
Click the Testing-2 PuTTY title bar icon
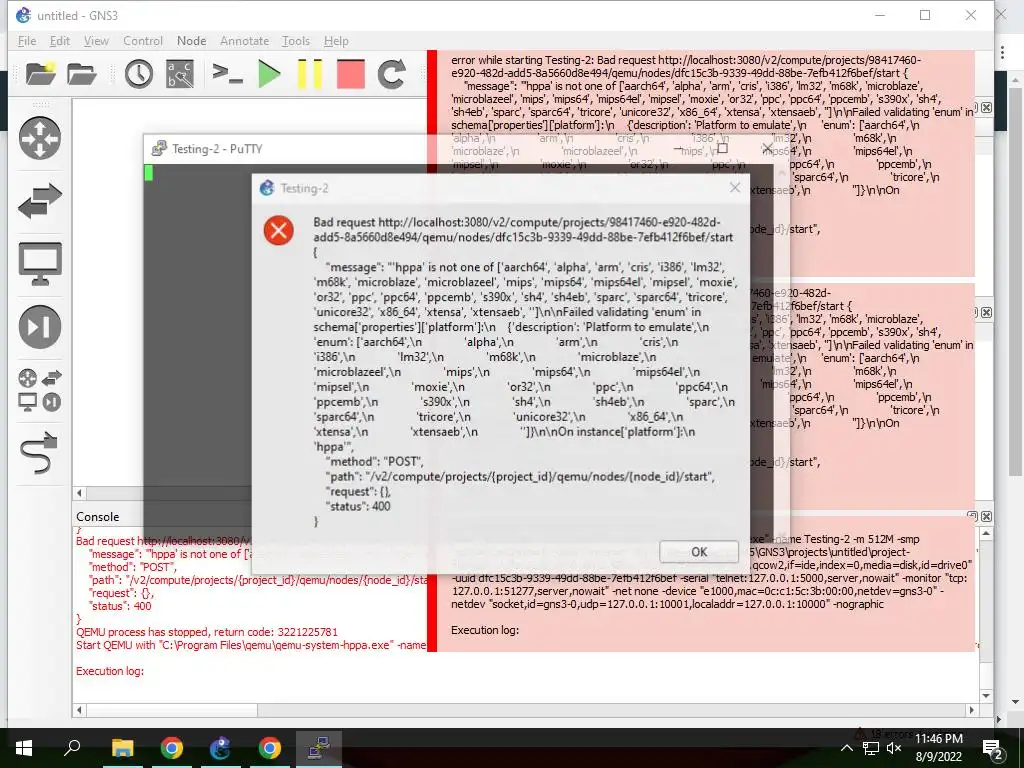159,148
